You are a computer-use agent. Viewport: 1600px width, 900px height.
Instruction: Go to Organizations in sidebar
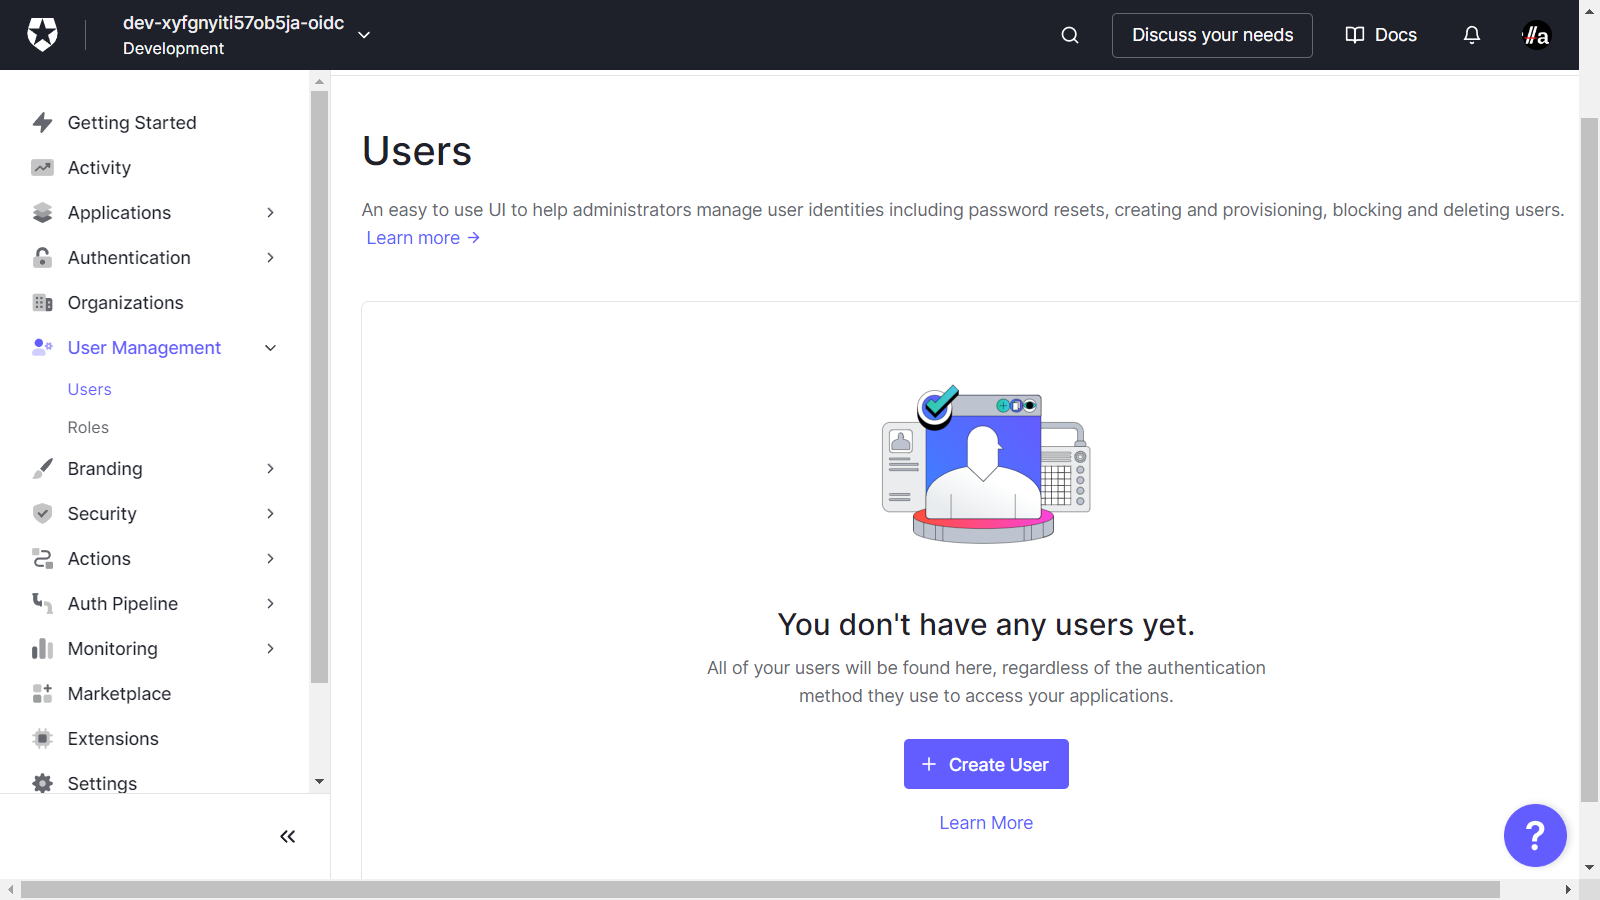point(125,303)
